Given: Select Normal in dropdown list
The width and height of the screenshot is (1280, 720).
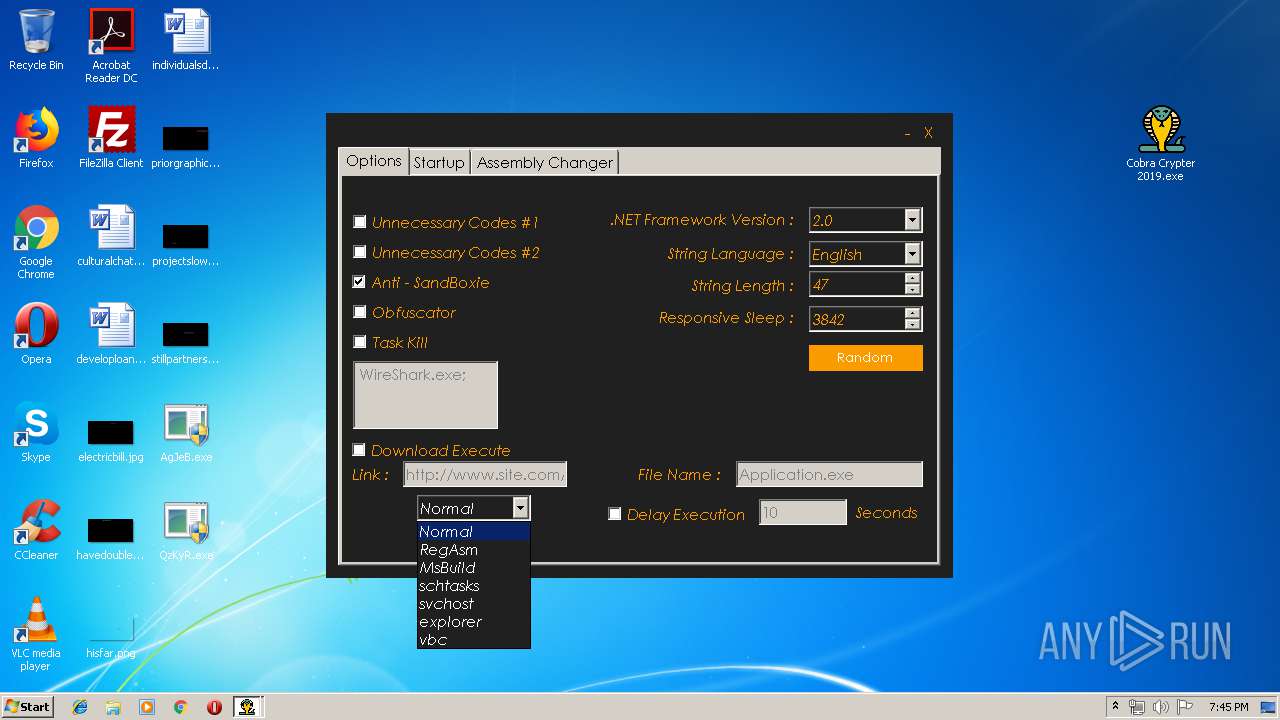Looking at the screenshot, I should pyautogui.click(x=473, y=532).
